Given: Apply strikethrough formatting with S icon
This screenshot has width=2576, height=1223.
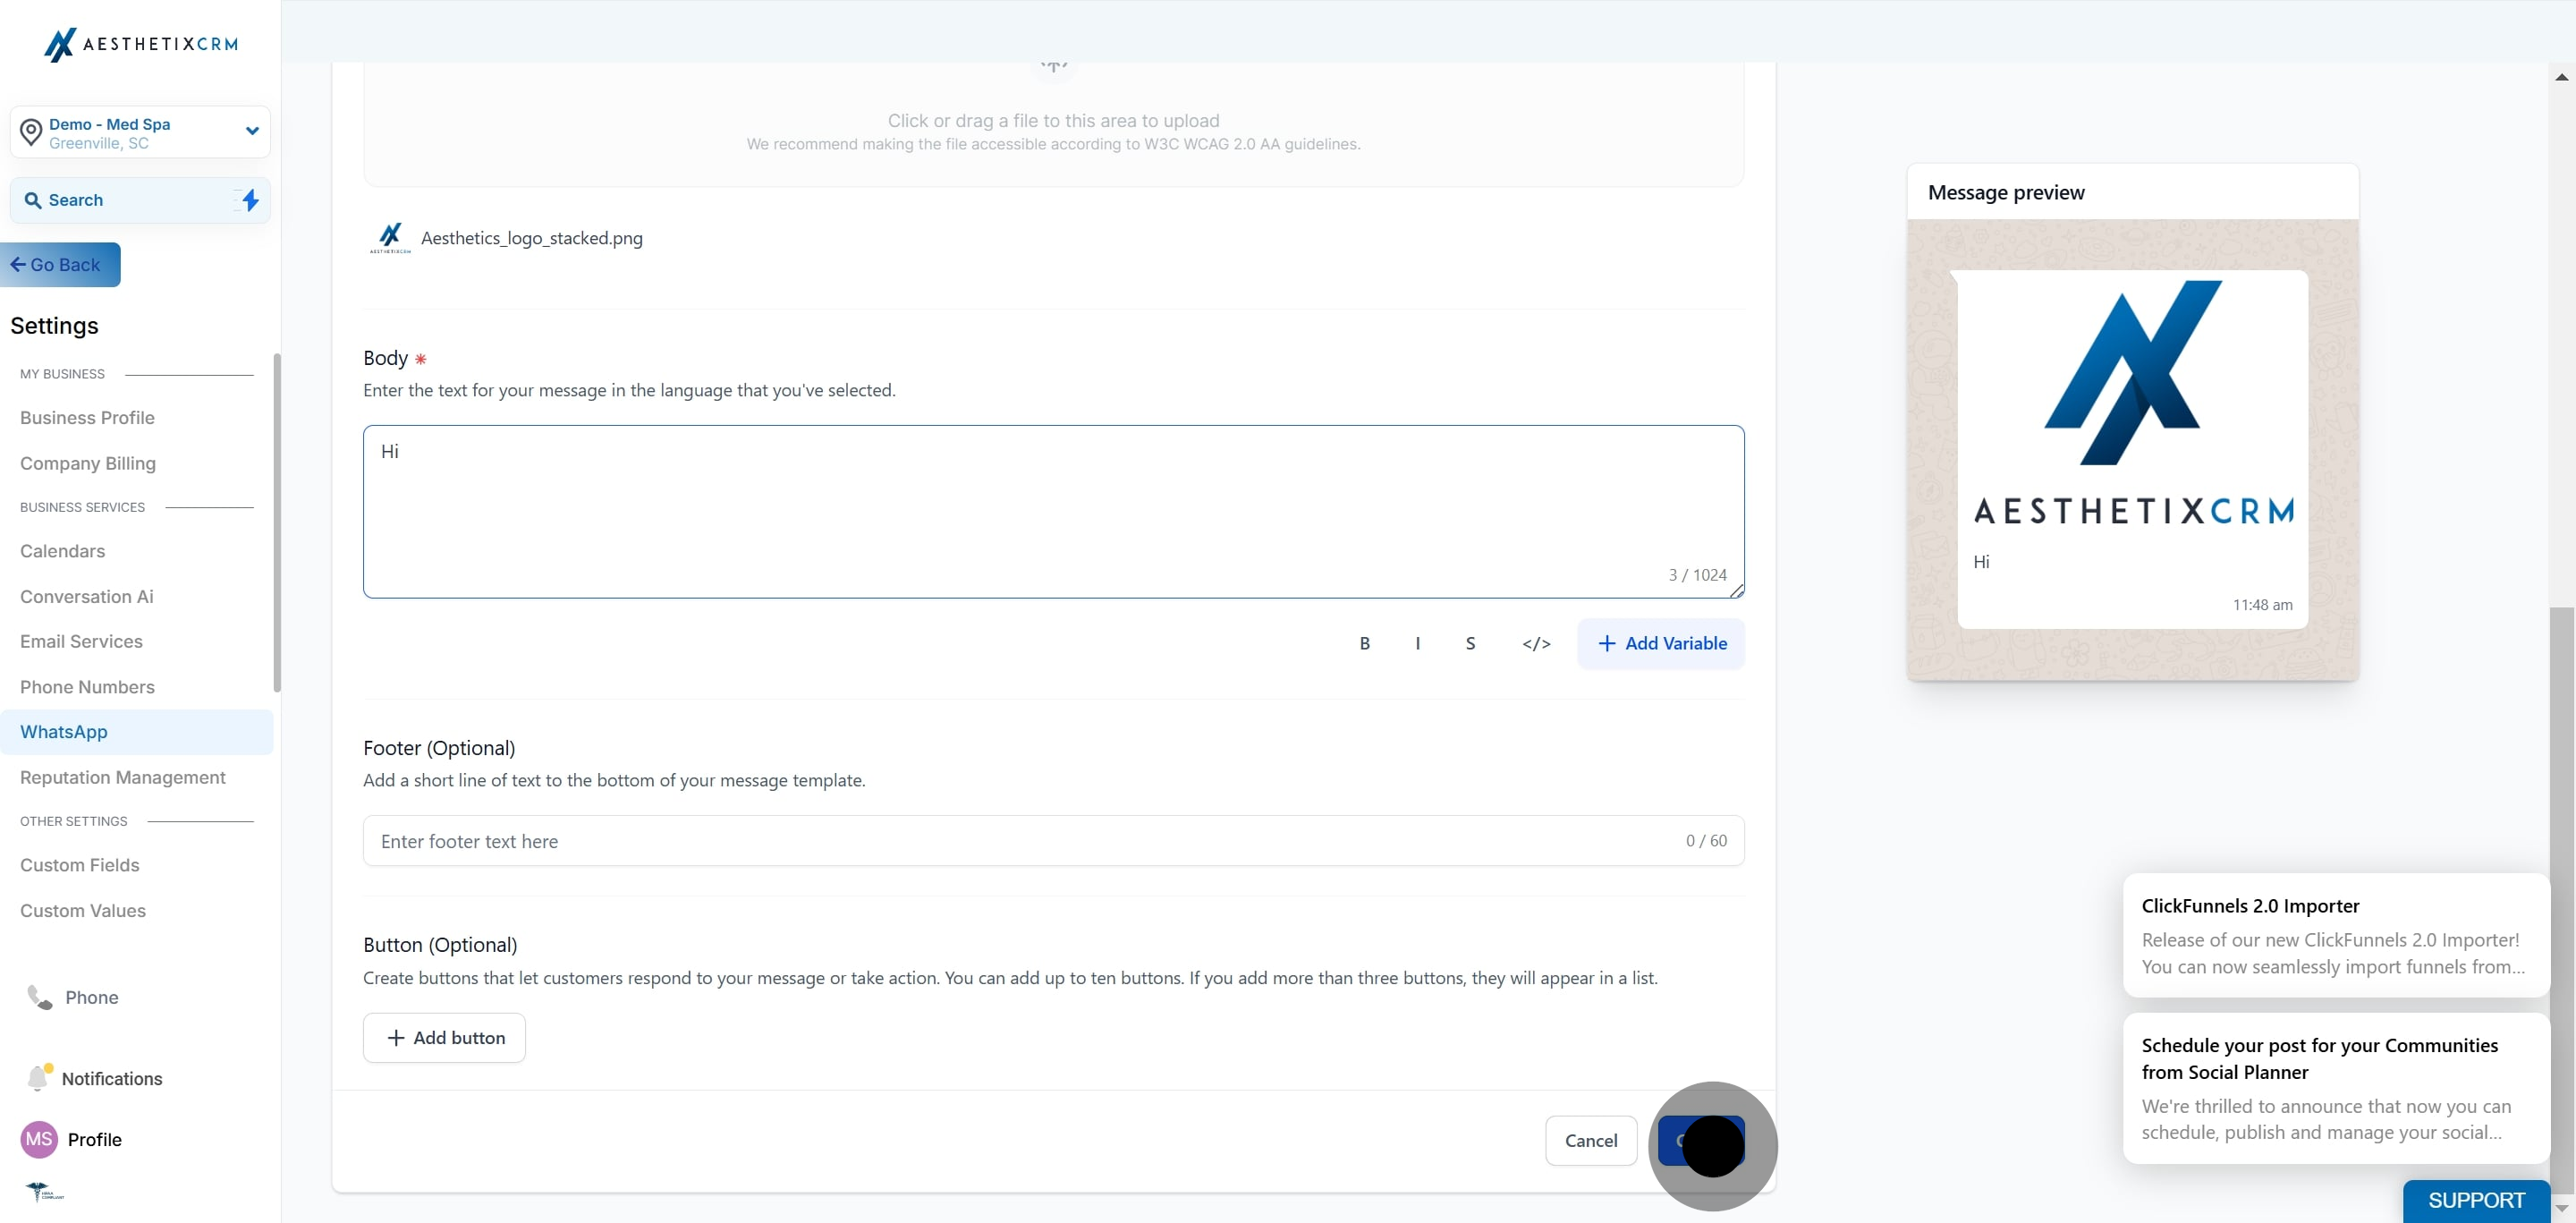Looking at the screenshot, I should pos(1470,643).
